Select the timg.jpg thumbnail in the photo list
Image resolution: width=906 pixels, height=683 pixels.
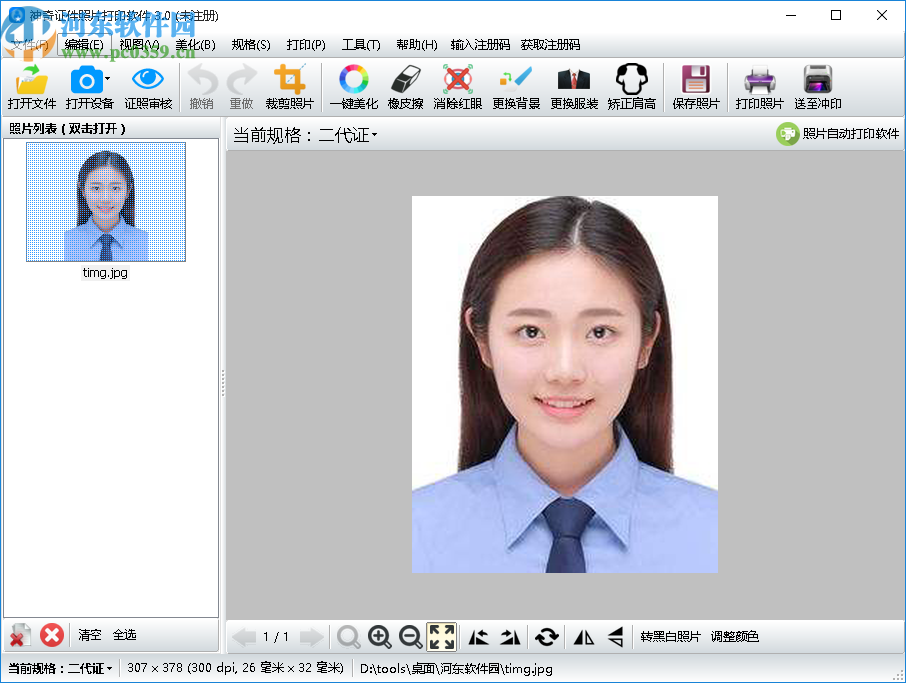pos(105,202)
